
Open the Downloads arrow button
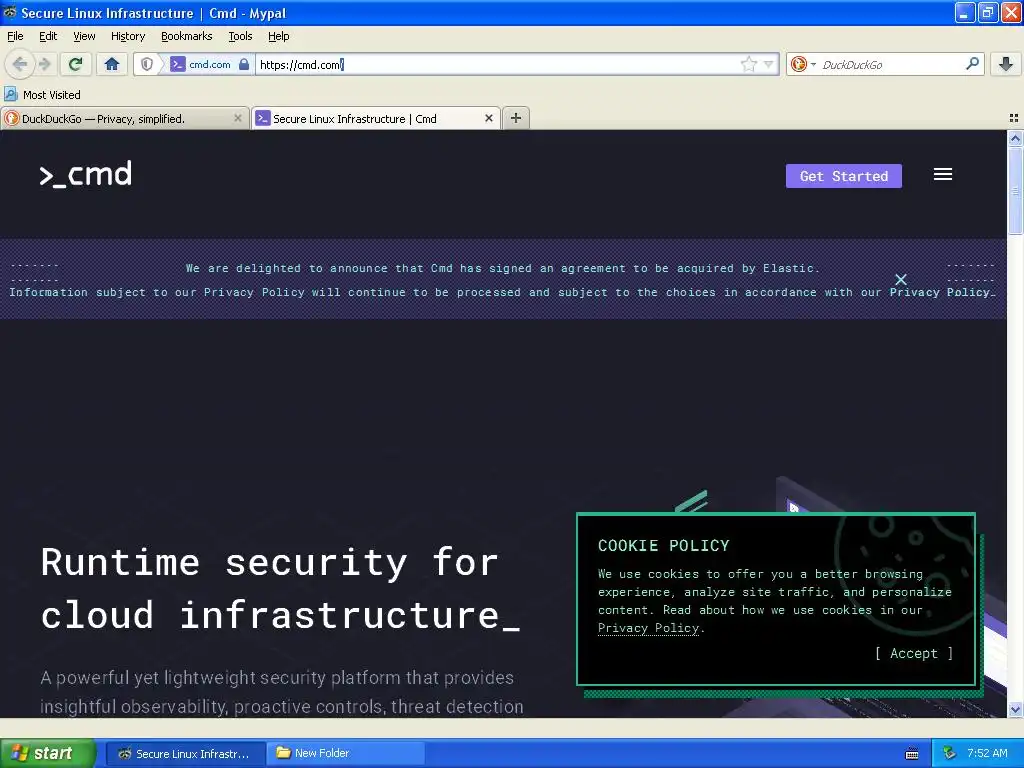[x=1006, y=64]
